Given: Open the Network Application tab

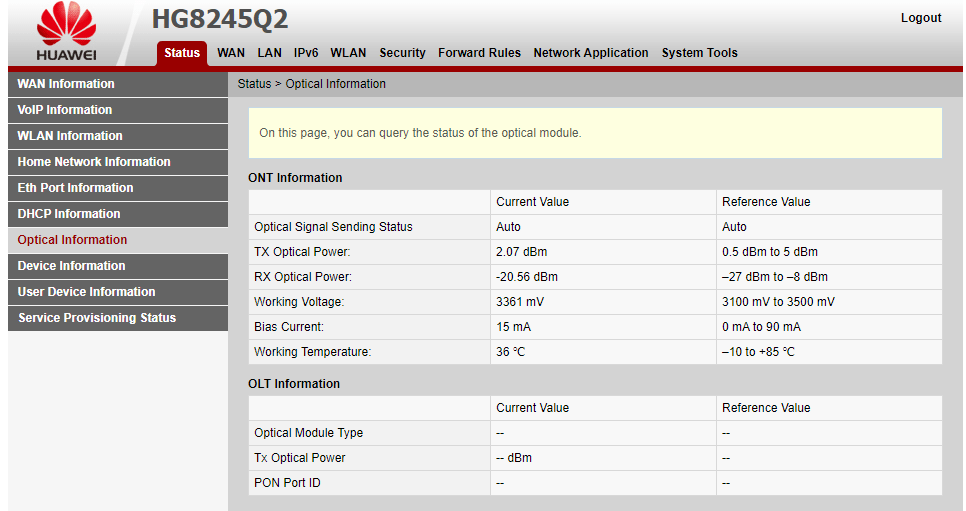Looking at the screenshot, I should (590, 53).
